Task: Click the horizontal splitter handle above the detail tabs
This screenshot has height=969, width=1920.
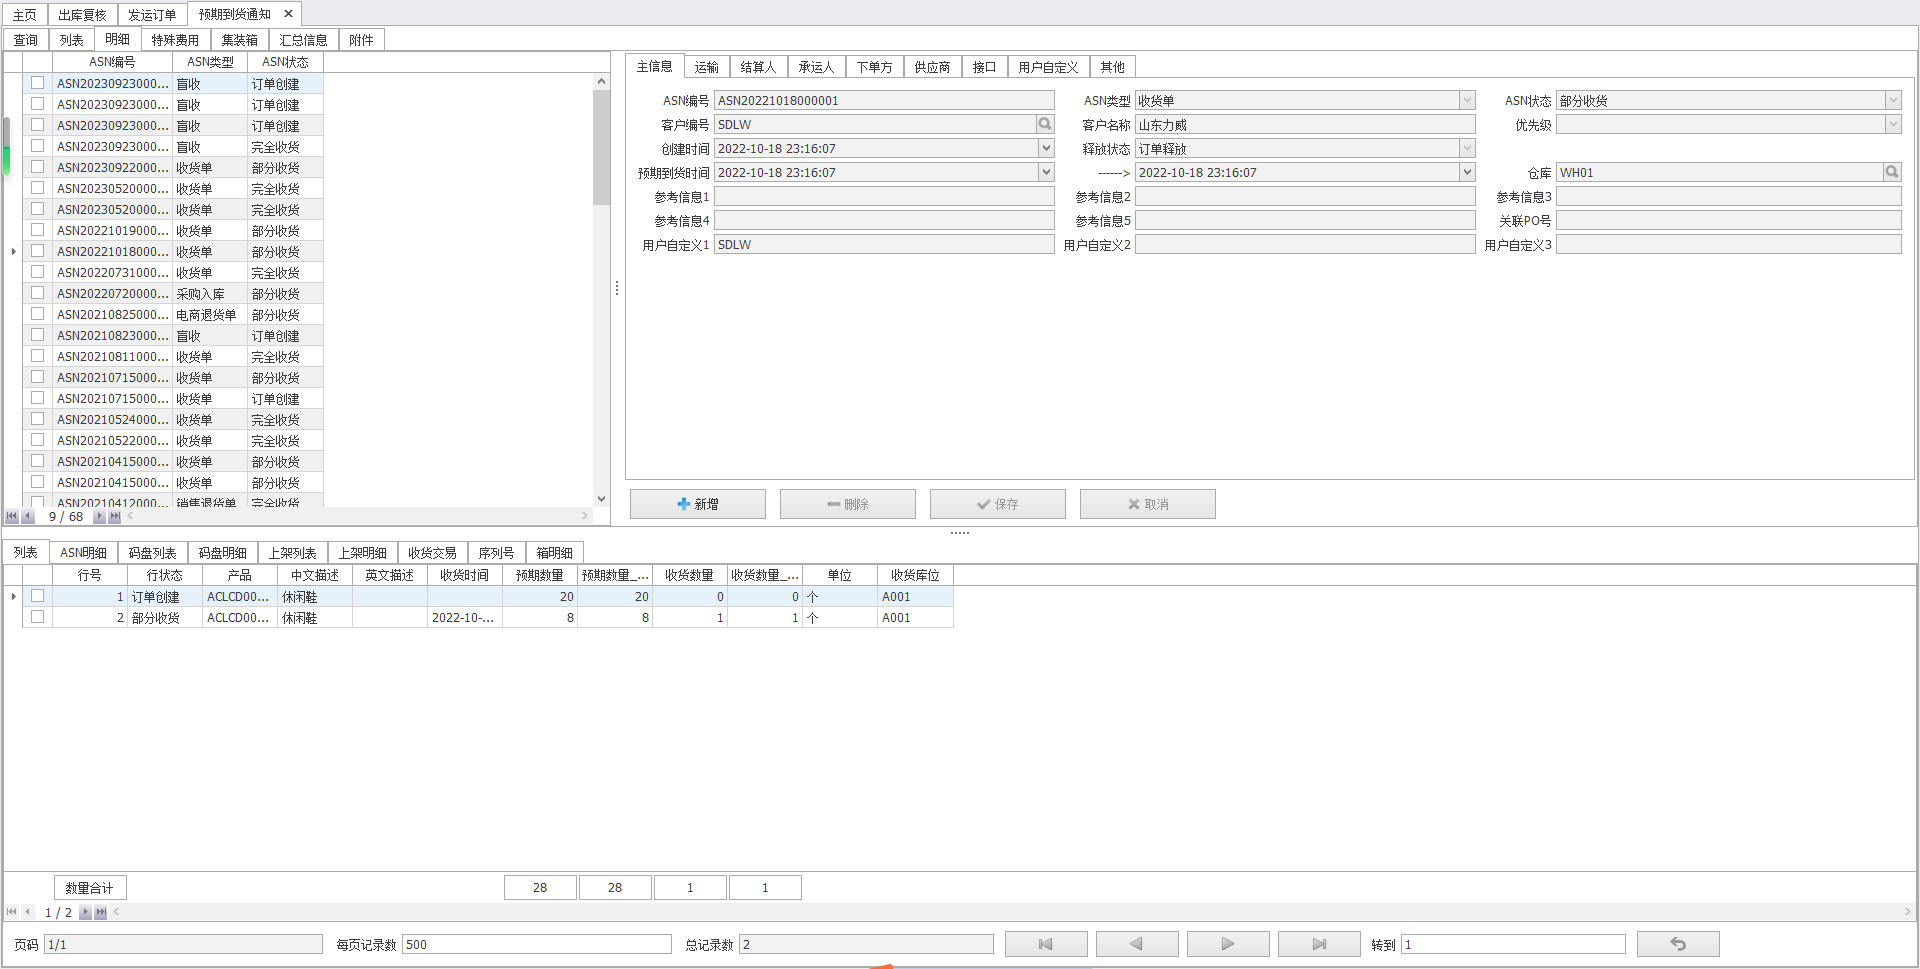Action: click(960, 533)
